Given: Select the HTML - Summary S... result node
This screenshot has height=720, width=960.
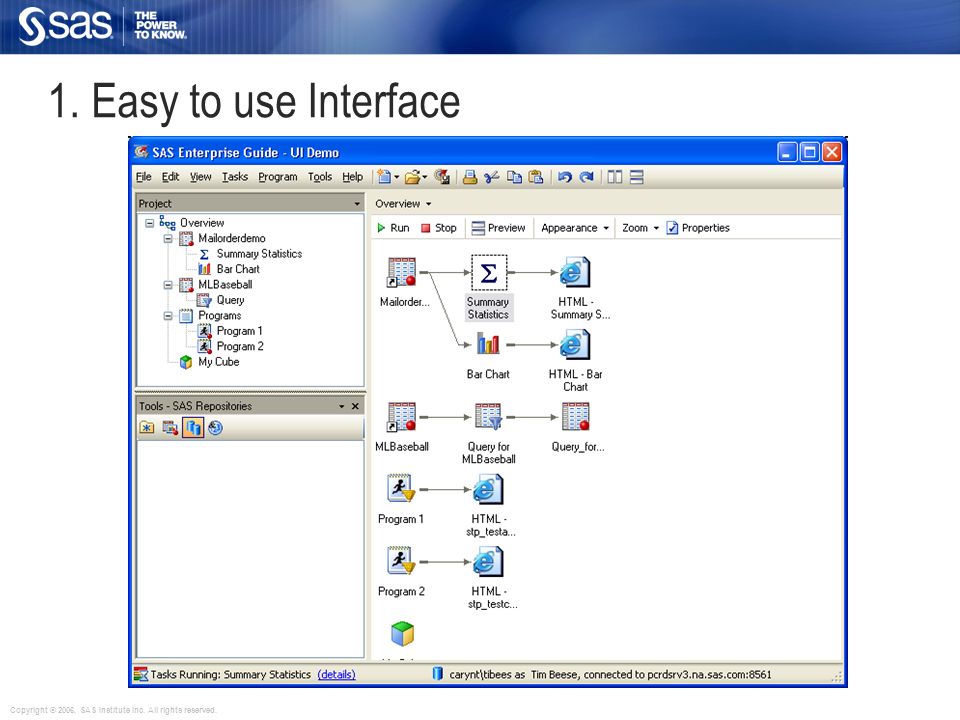Looking at the screenshot, I should tap(574, 272).
